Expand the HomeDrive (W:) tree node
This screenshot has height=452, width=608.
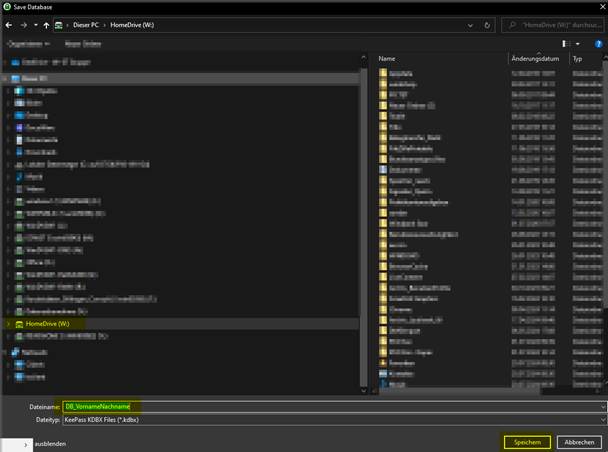[9, 324]
